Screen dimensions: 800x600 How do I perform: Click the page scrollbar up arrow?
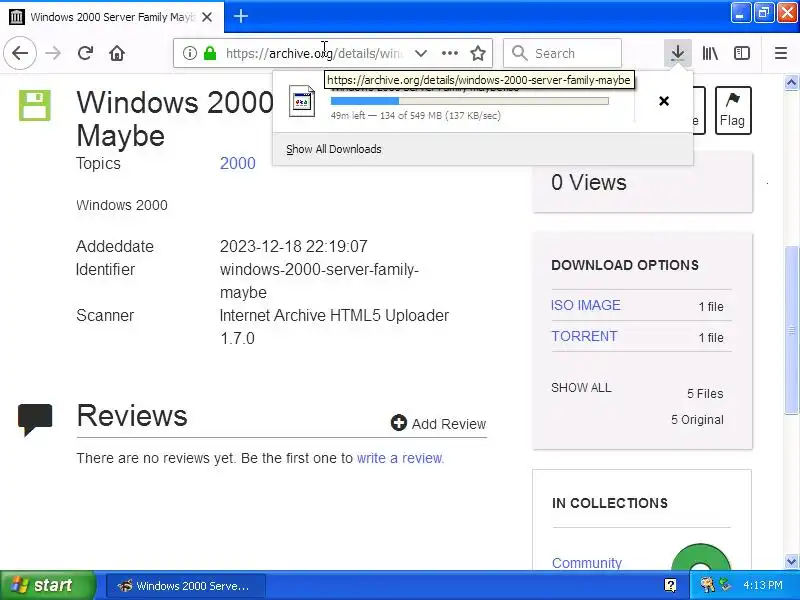[791, 82]
